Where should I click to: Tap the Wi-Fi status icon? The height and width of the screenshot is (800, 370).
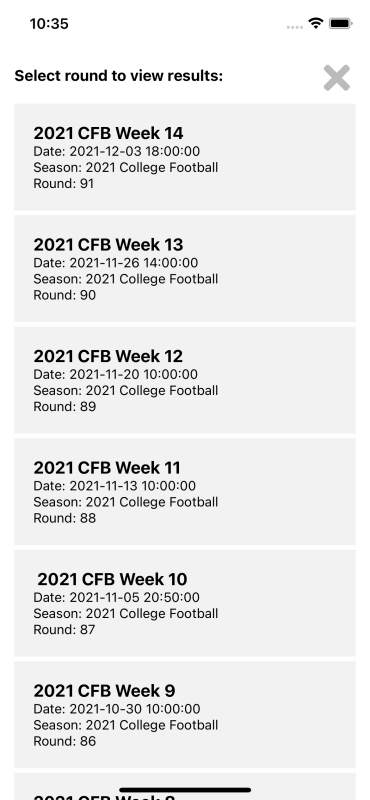coord(316,23)
